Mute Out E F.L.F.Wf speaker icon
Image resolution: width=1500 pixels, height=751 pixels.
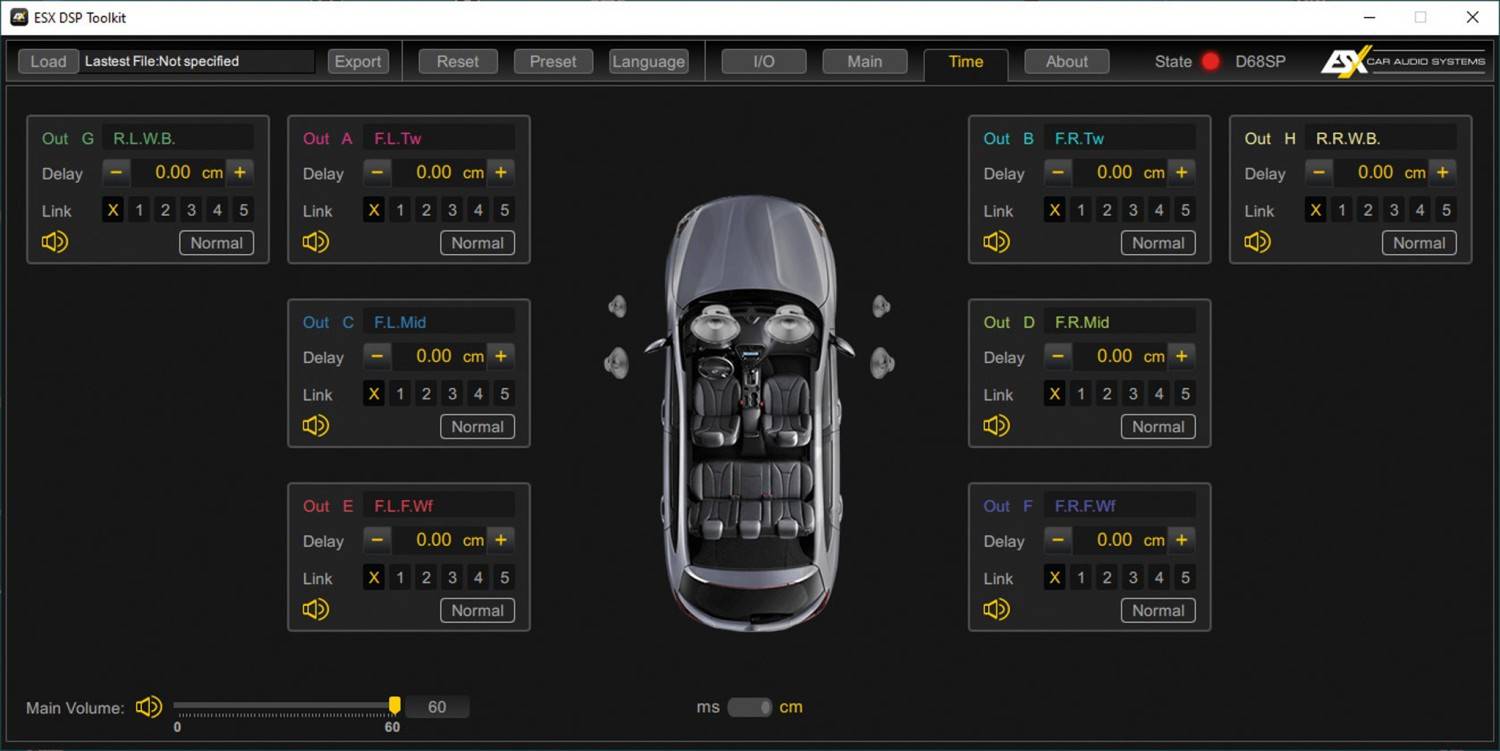tap(315, 609)
